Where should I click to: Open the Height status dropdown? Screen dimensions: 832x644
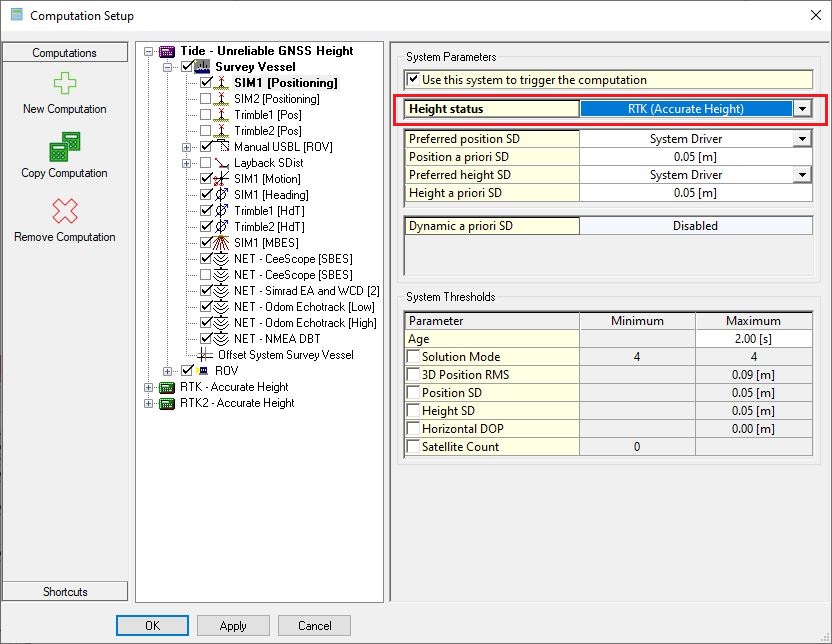tap(802, 109)
